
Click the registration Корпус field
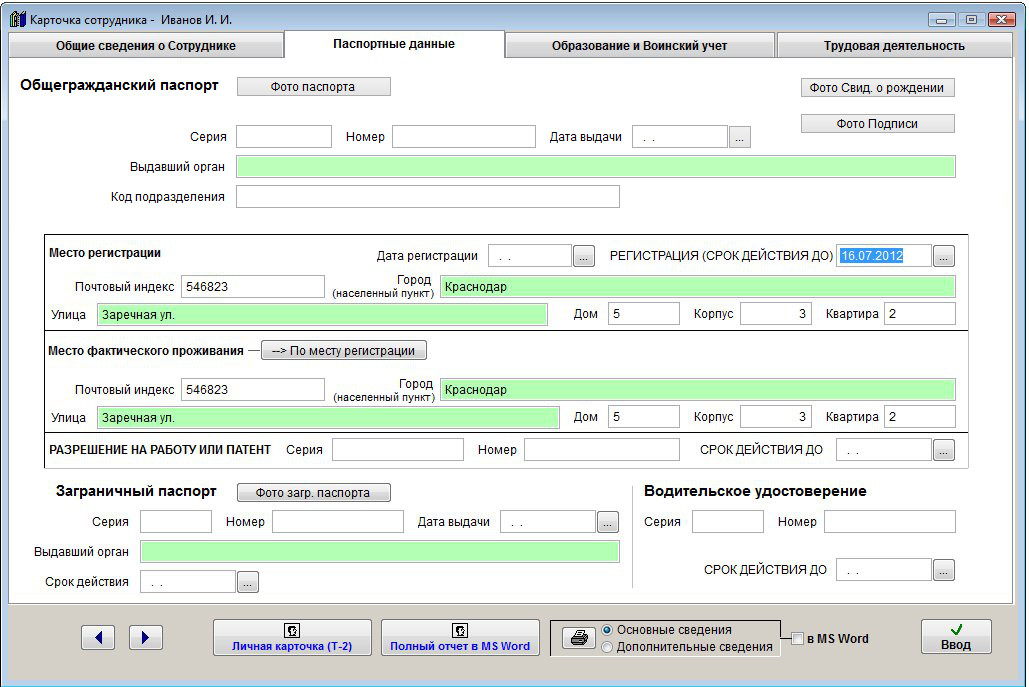pyautogui.click(x=776, y=314)
